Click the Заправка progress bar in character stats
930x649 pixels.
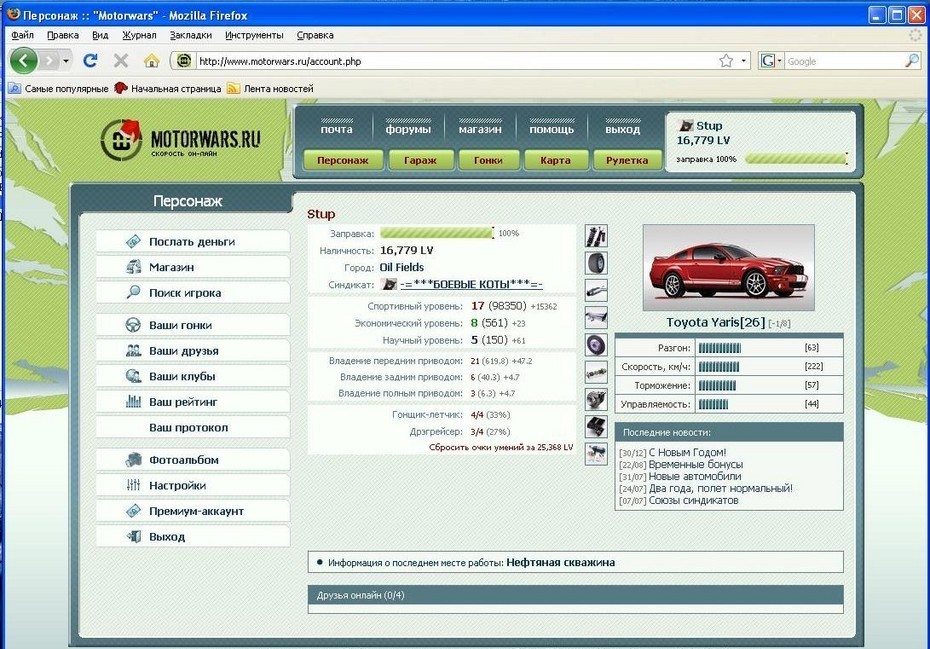(437, 233)
